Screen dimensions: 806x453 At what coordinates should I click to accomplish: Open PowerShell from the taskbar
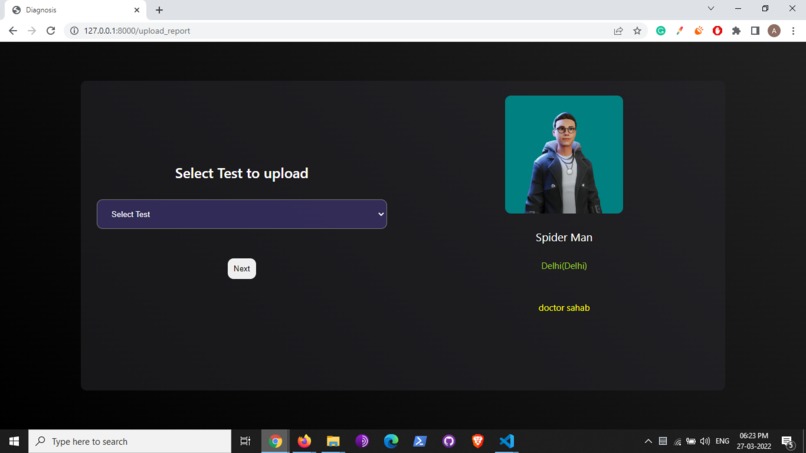click(x=420, y=441)
